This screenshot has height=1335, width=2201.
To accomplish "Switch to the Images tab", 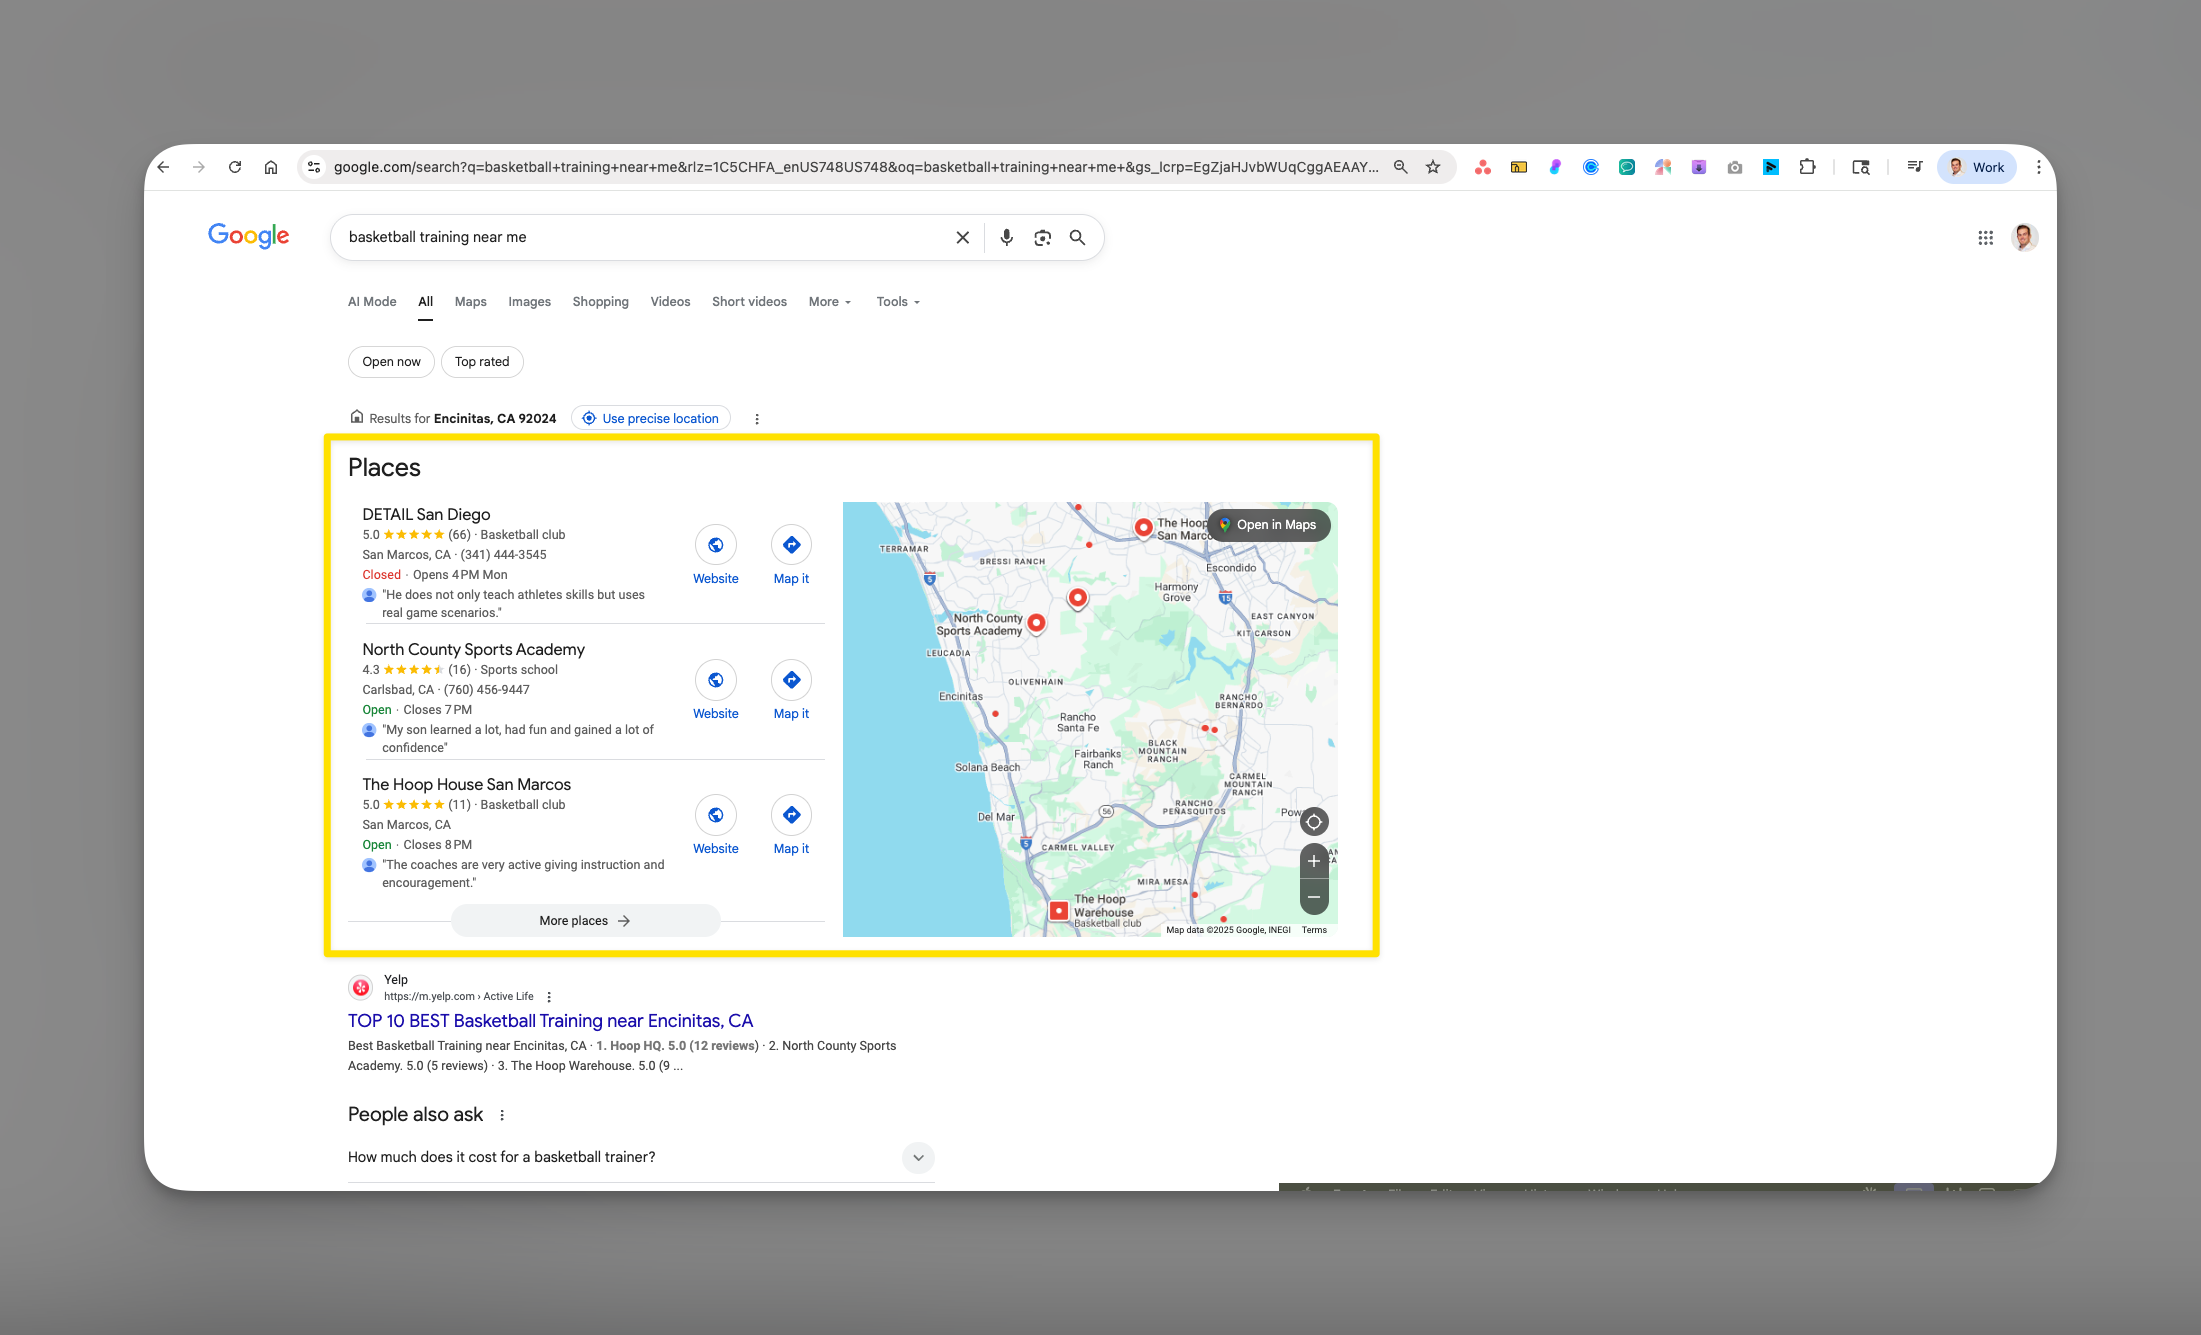I will (529, 301).
